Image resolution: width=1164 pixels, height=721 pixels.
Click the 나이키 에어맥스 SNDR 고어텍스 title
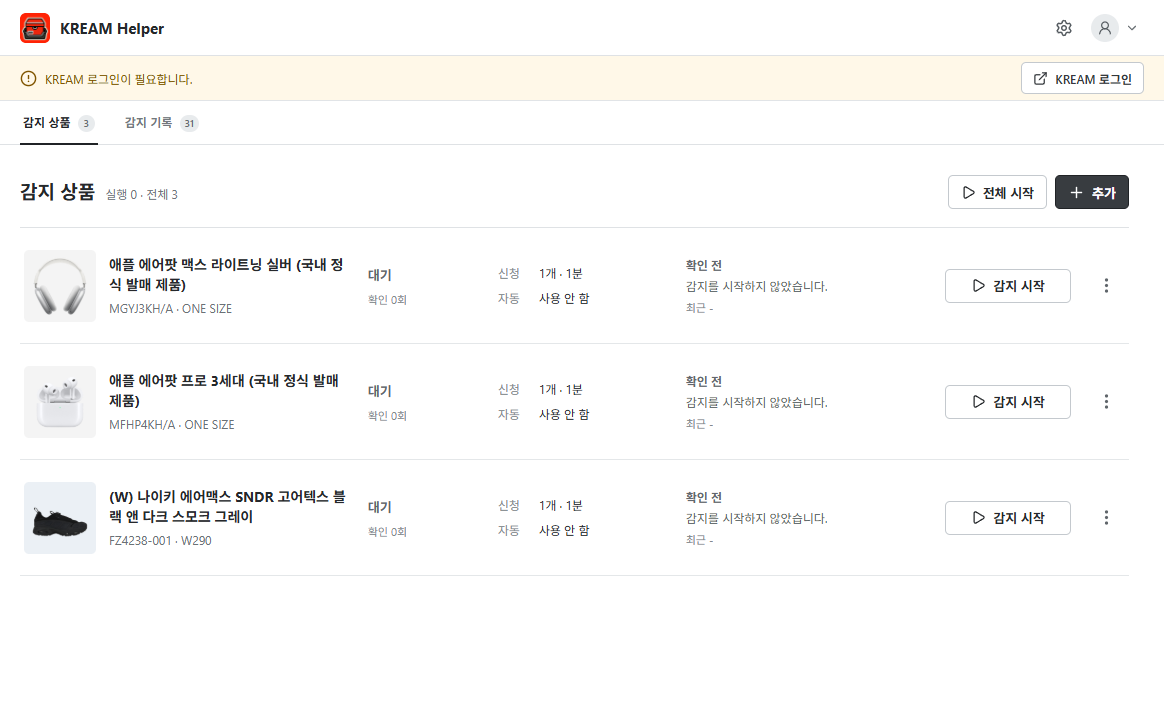pyautogui.click(x=227, y=506)
